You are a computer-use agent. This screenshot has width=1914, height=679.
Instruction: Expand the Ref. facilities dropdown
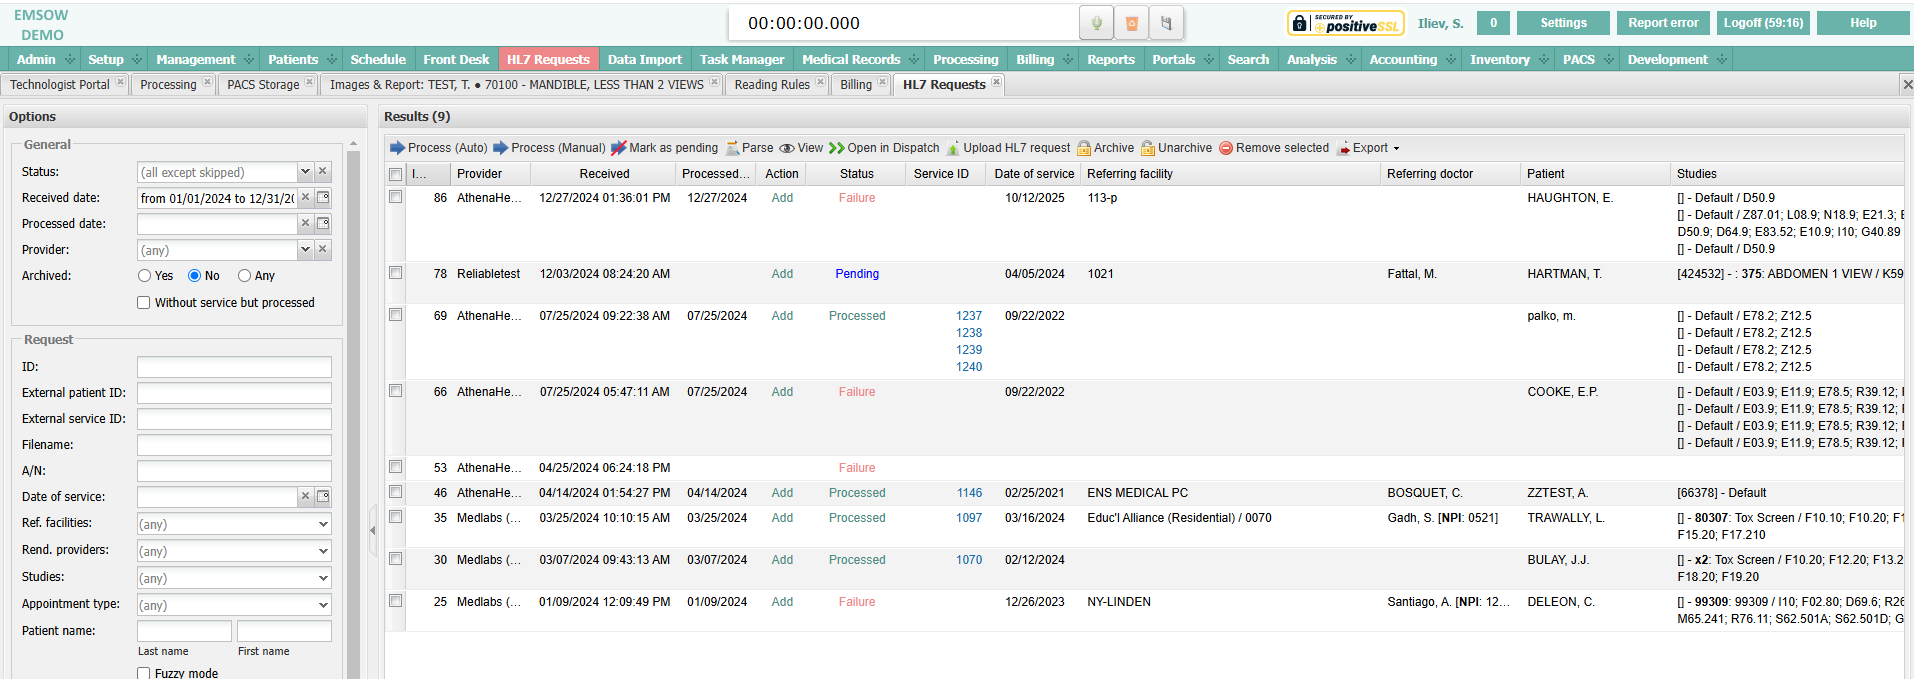[323, 524]
